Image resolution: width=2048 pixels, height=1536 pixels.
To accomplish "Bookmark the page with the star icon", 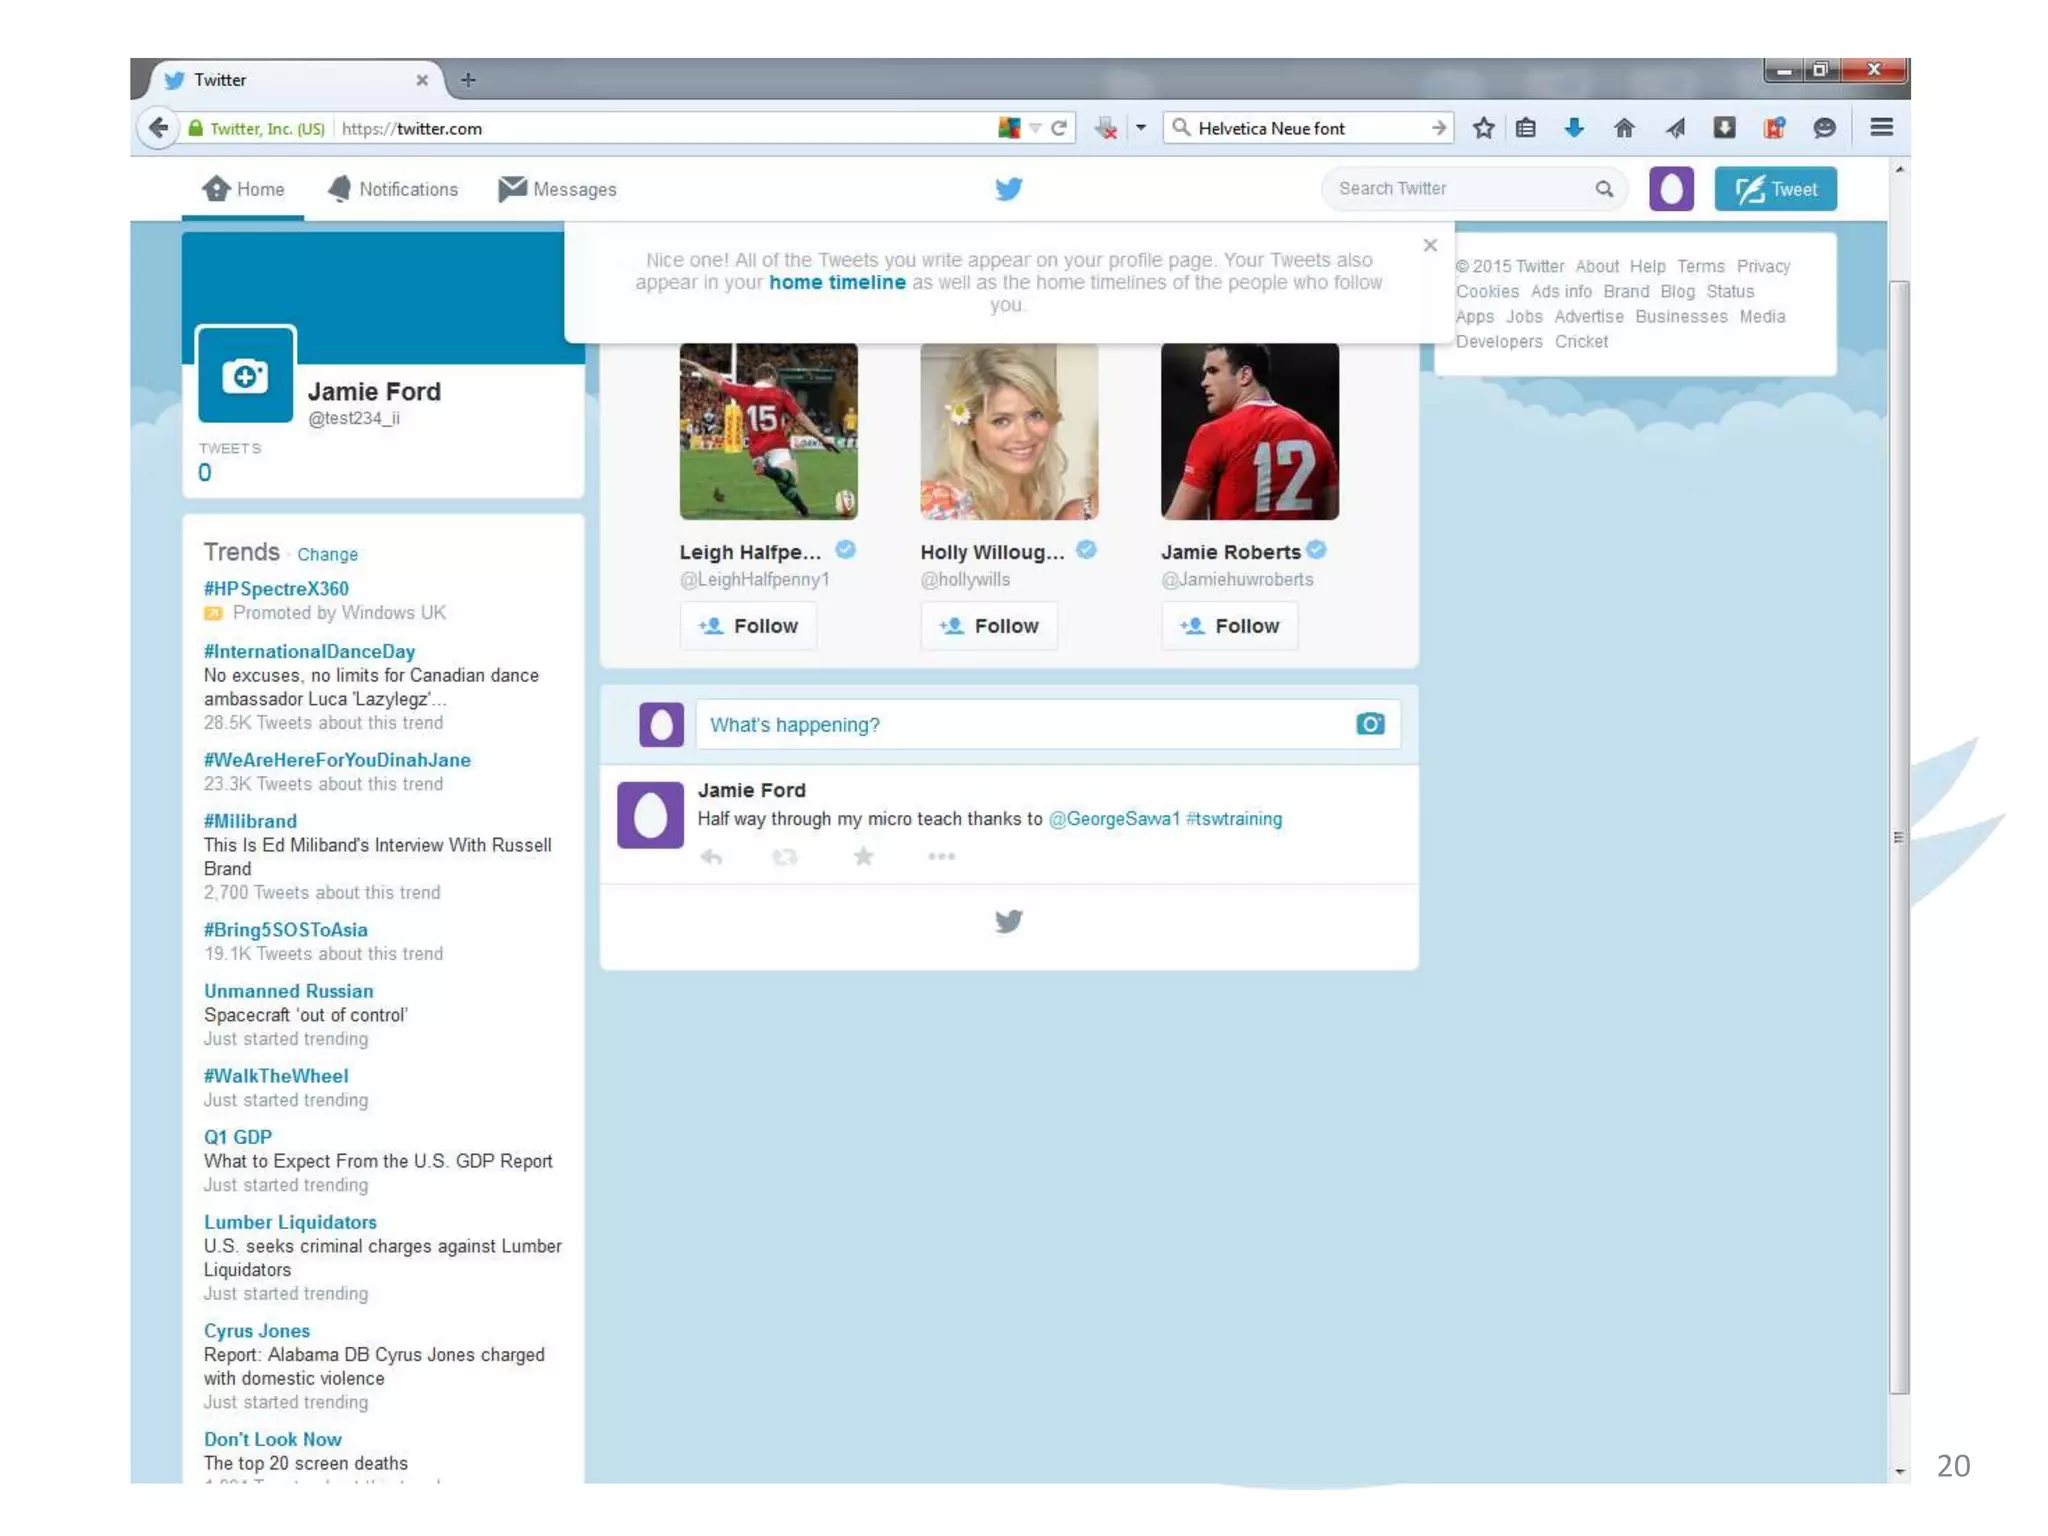I will coord(1484,128).
